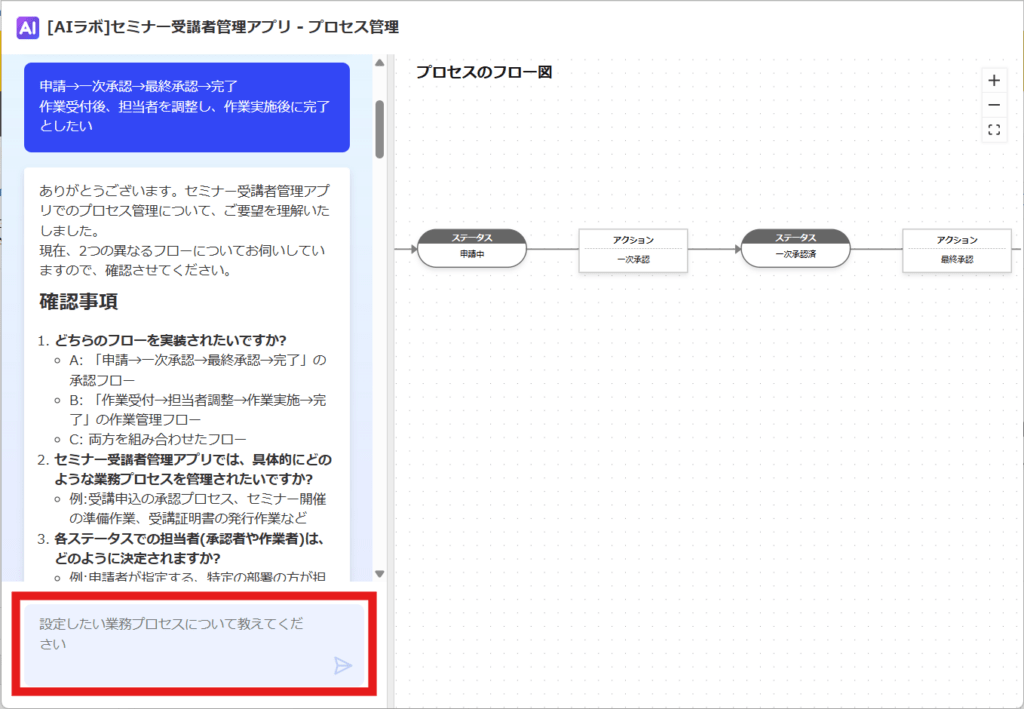The width and height of the screenshot is (1024, 709).
Task: Zoom in the flow diagram with the plus icon
Action: coord(993,80)
